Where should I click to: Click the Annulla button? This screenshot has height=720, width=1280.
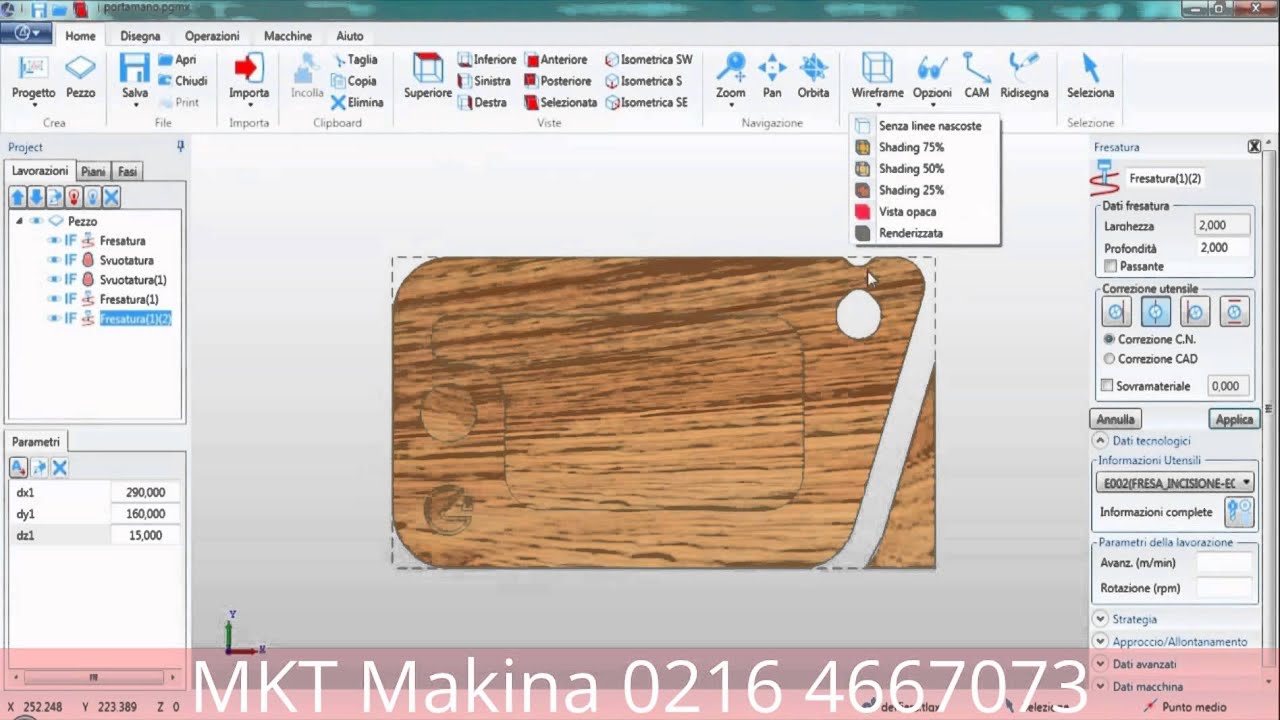click(x=1115, y=419)
